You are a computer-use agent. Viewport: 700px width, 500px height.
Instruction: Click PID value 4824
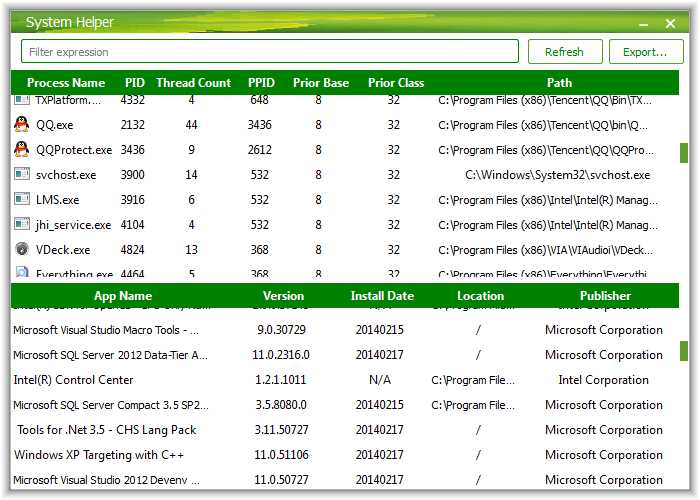point(133,250)
